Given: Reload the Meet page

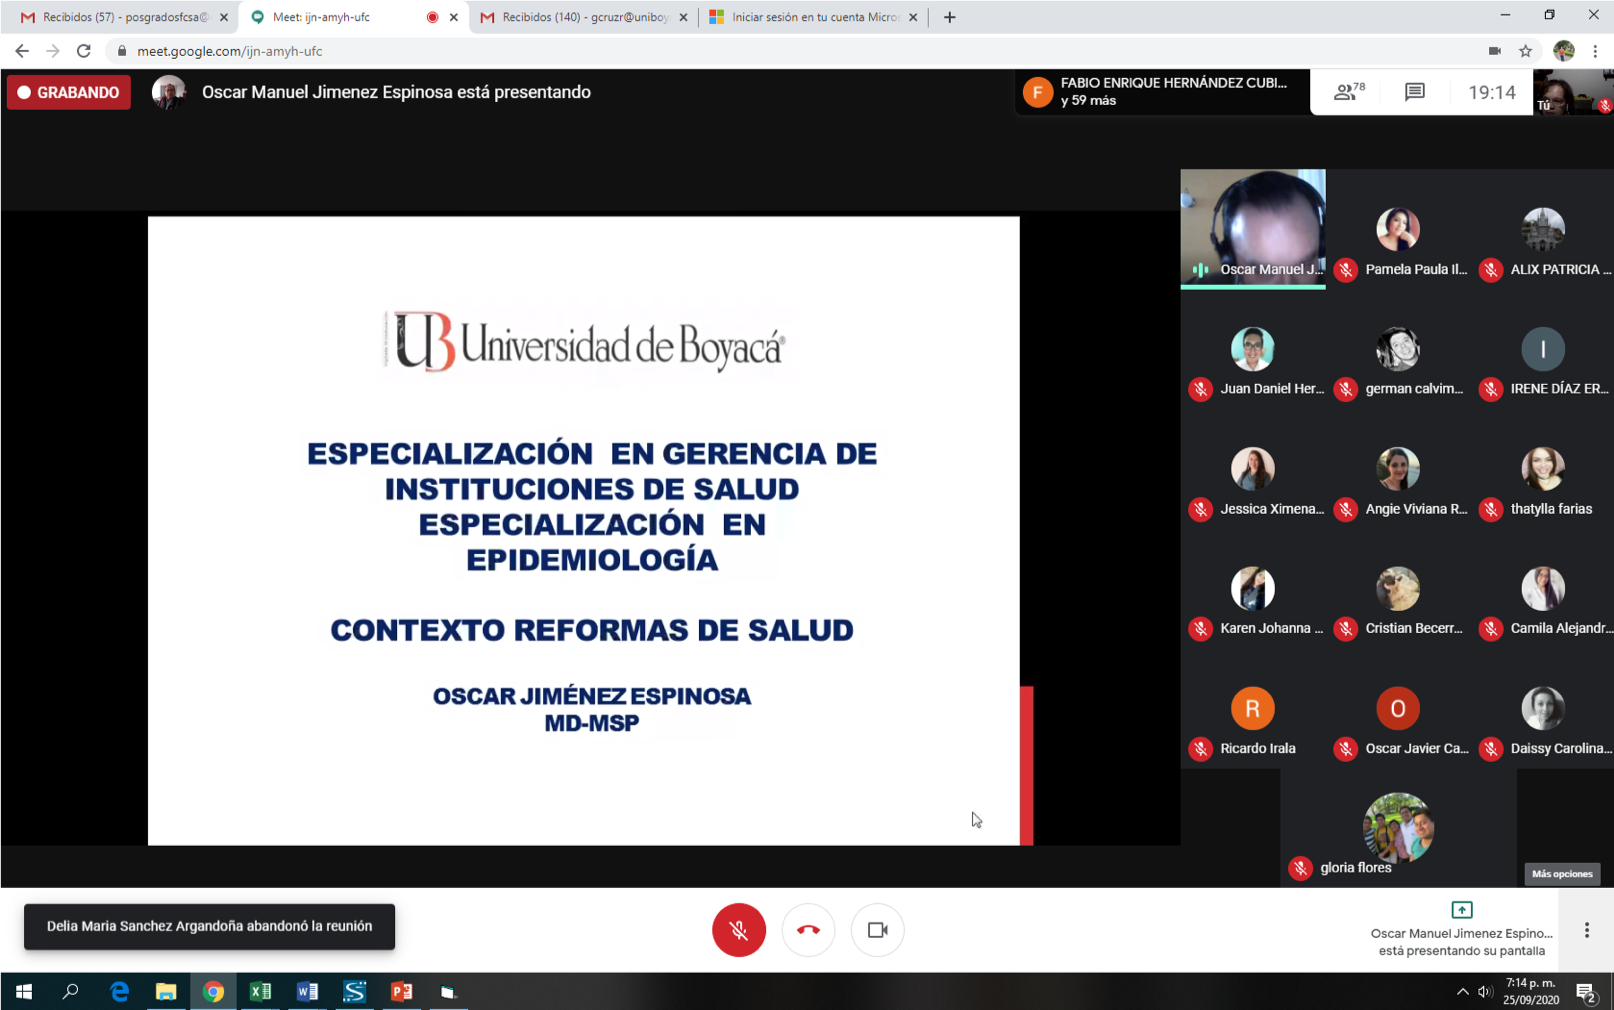Looking at the screenshot, I should coord(84,51).
